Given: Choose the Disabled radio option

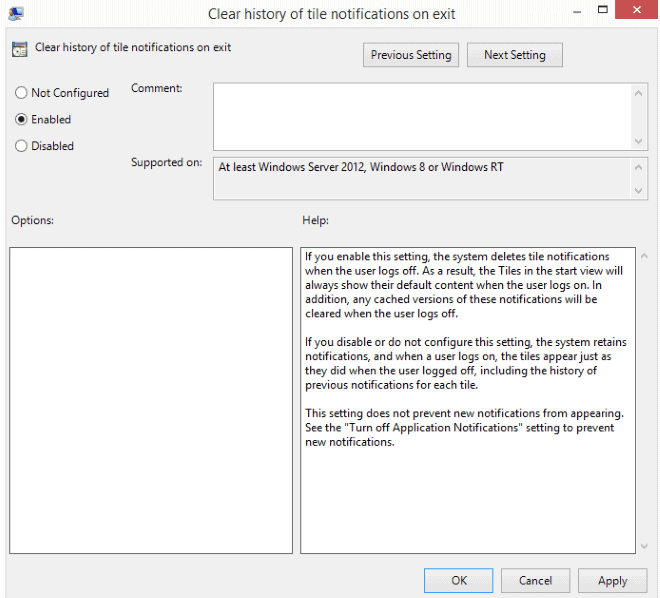Looking at the screenshot, I should tap(22, 146).
